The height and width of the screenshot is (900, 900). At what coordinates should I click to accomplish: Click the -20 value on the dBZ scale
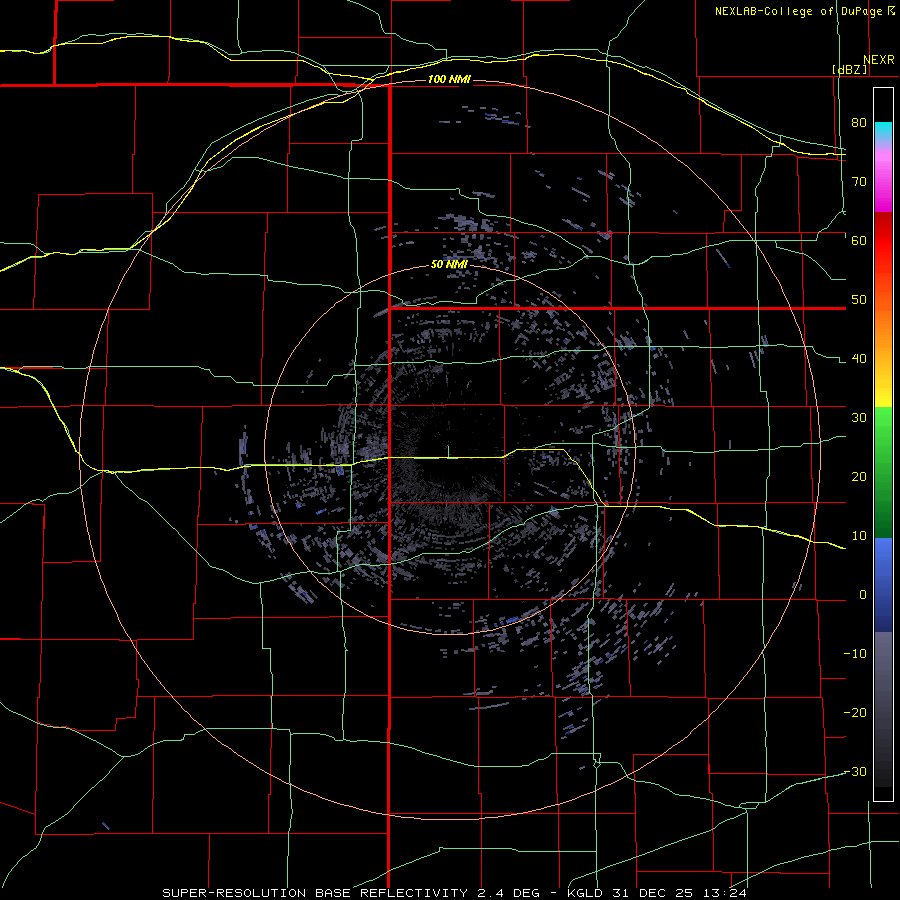(x=855, y=713)
